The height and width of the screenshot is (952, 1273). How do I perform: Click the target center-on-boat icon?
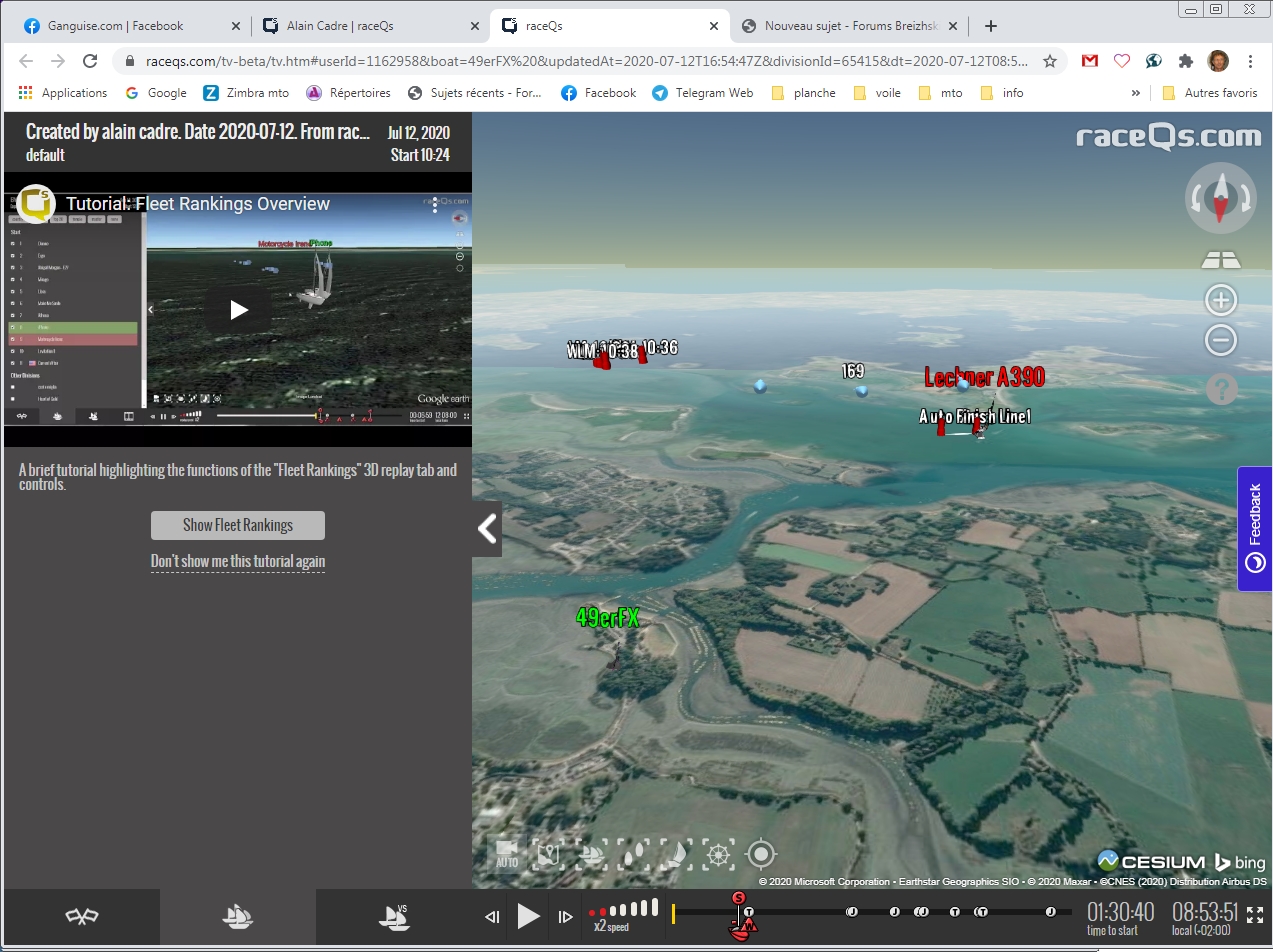tap(761, 854)
